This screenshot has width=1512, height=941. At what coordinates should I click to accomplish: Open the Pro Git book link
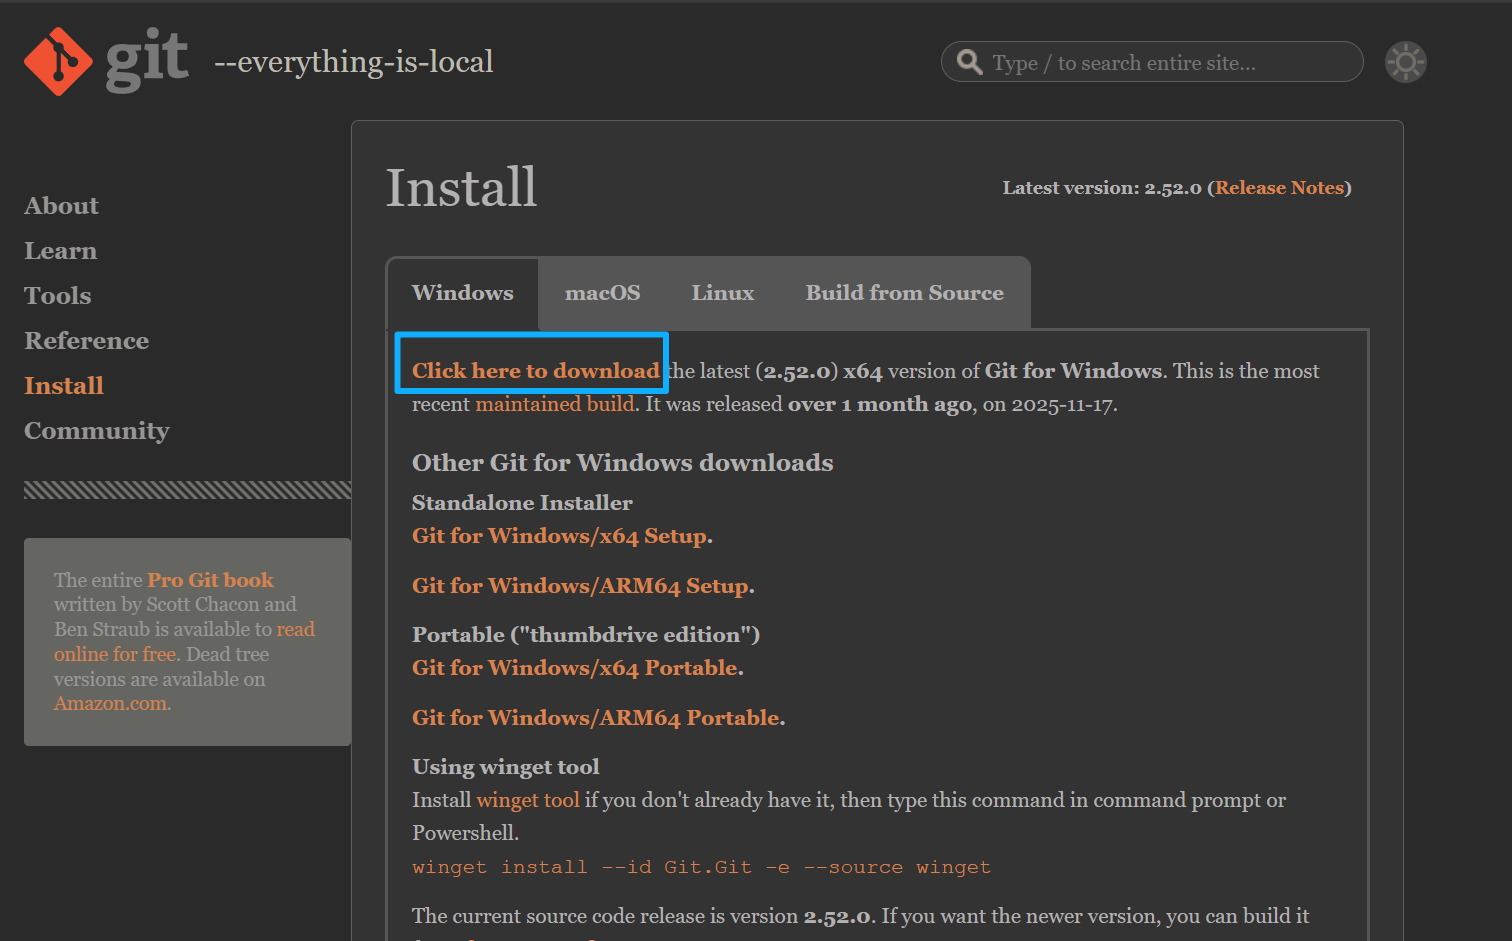210,580
